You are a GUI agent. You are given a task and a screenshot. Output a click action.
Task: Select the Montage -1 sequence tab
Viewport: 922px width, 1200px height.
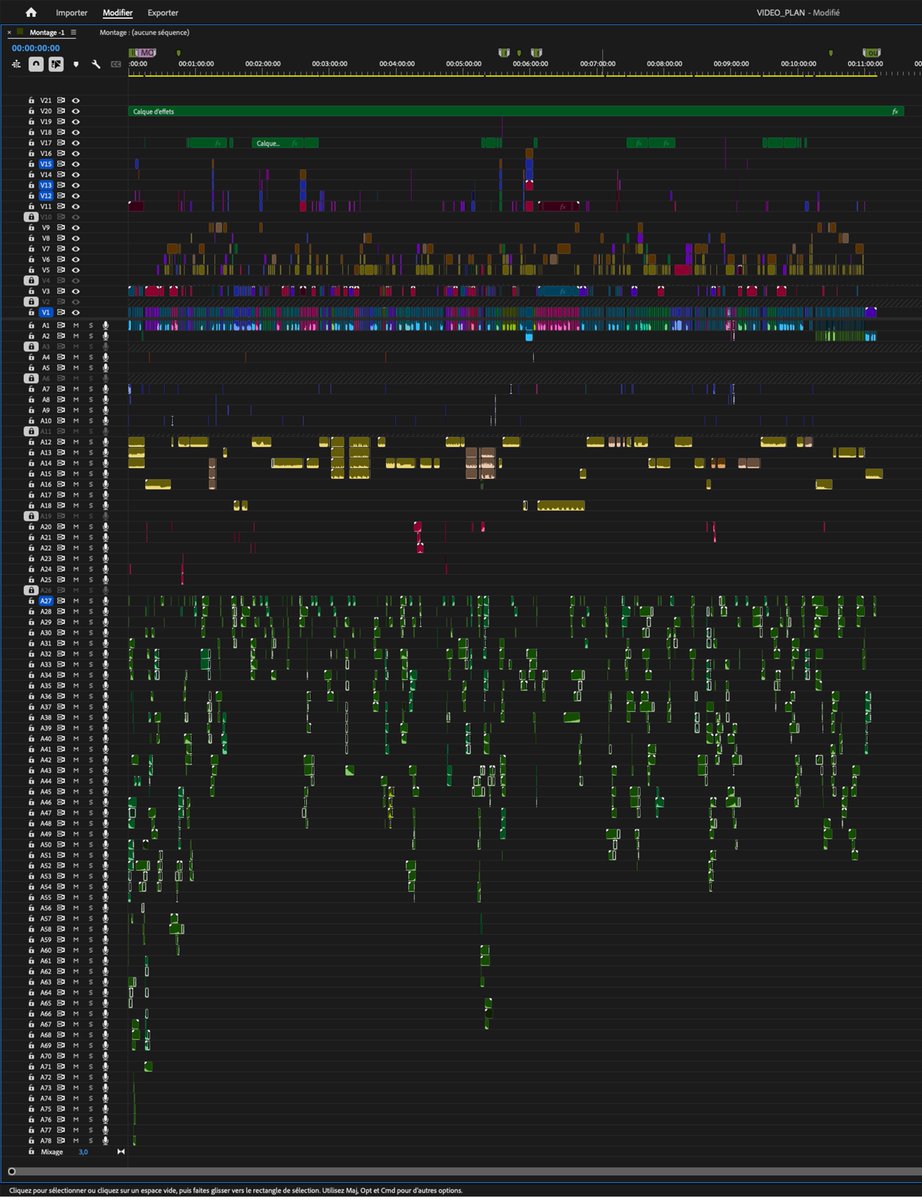[x=47, y=32]
